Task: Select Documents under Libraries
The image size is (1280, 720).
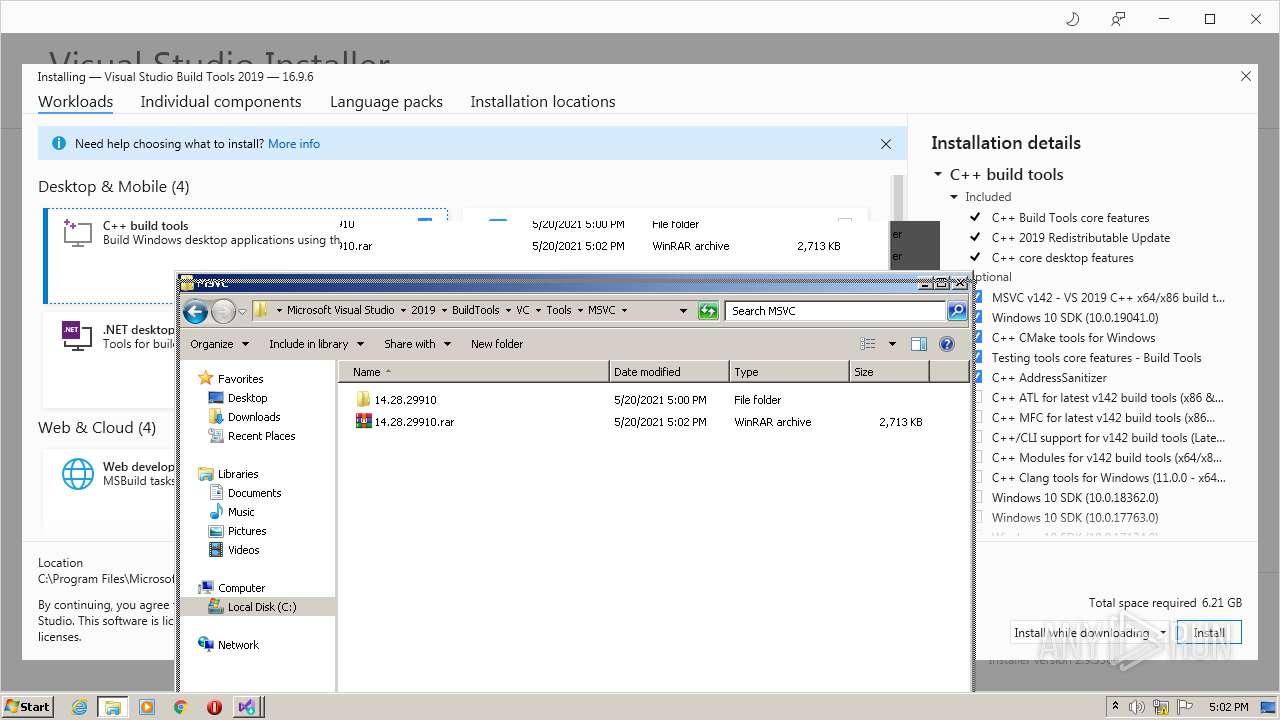Action: click(x=254, y=493)
